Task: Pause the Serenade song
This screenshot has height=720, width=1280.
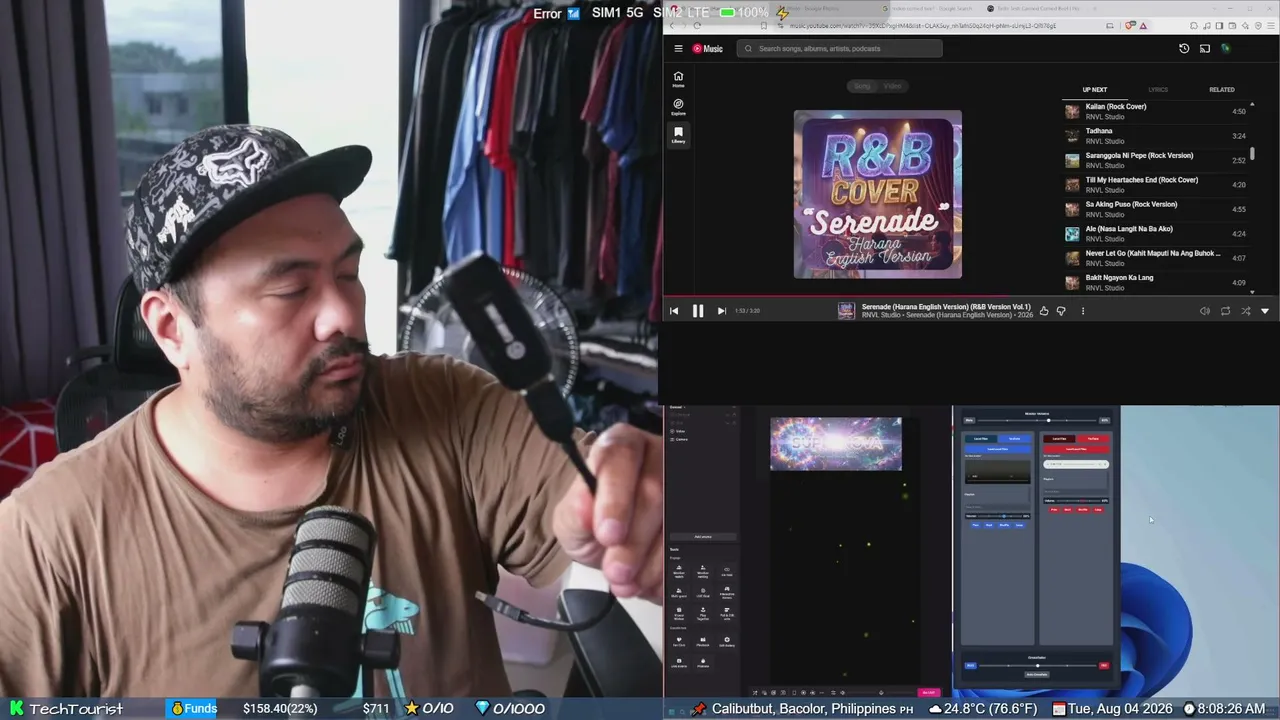Action: (x=697, y=311)
